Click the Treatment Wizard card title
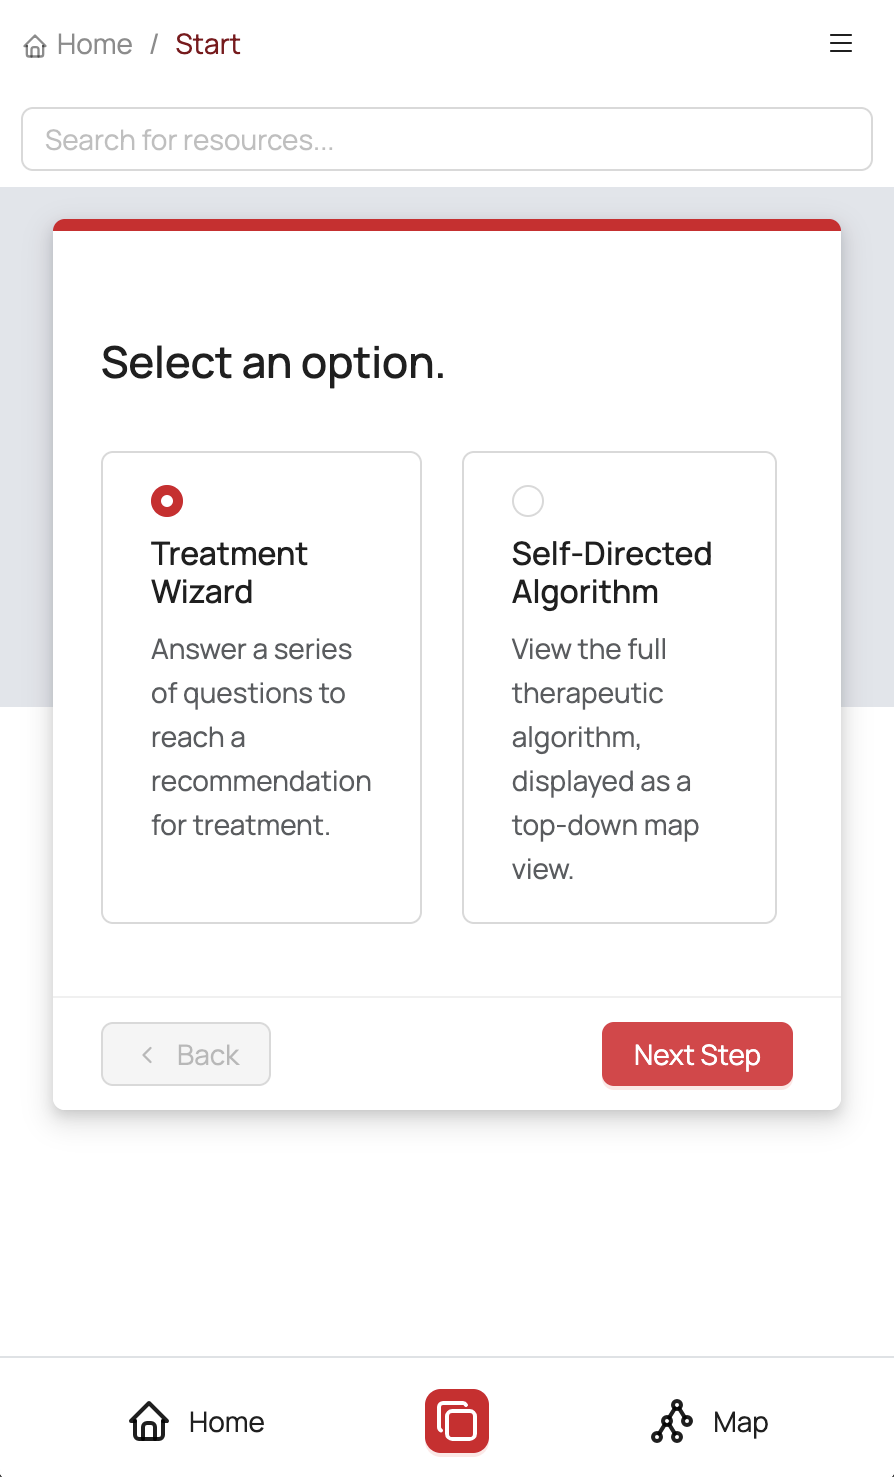 (229, 573)
